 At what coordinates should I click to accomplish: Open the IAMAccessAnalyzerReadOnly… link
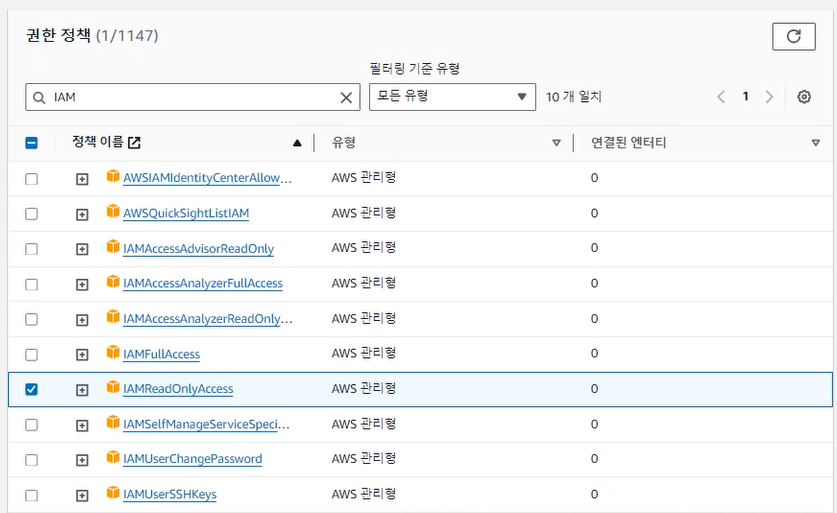(x=208, y=319)
